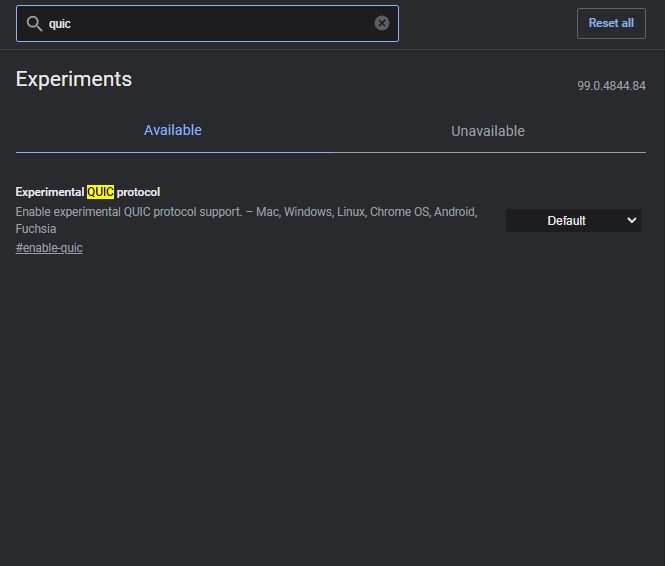Click the yellow highlighted QUIC word

pos(101,192)
